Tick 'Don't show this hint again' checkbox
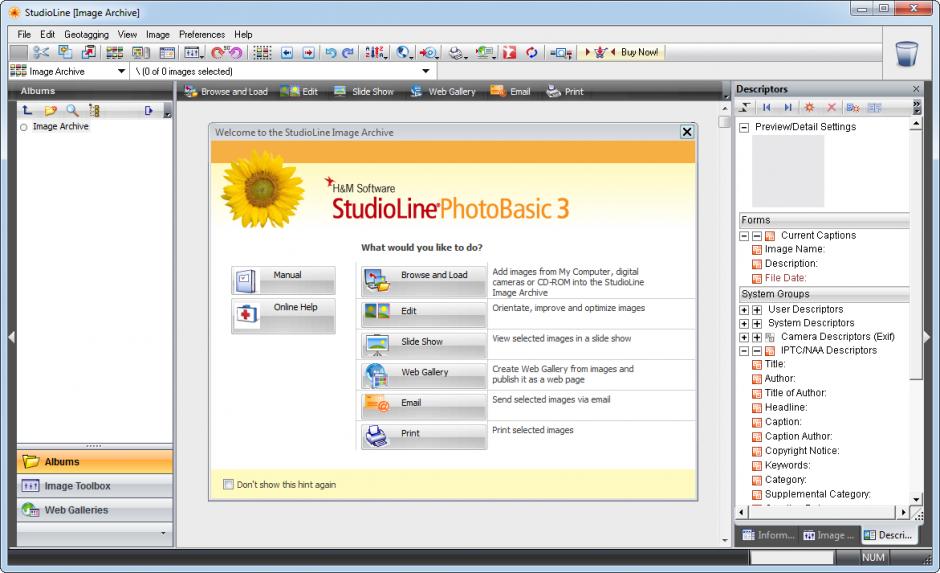 point(228,484)
